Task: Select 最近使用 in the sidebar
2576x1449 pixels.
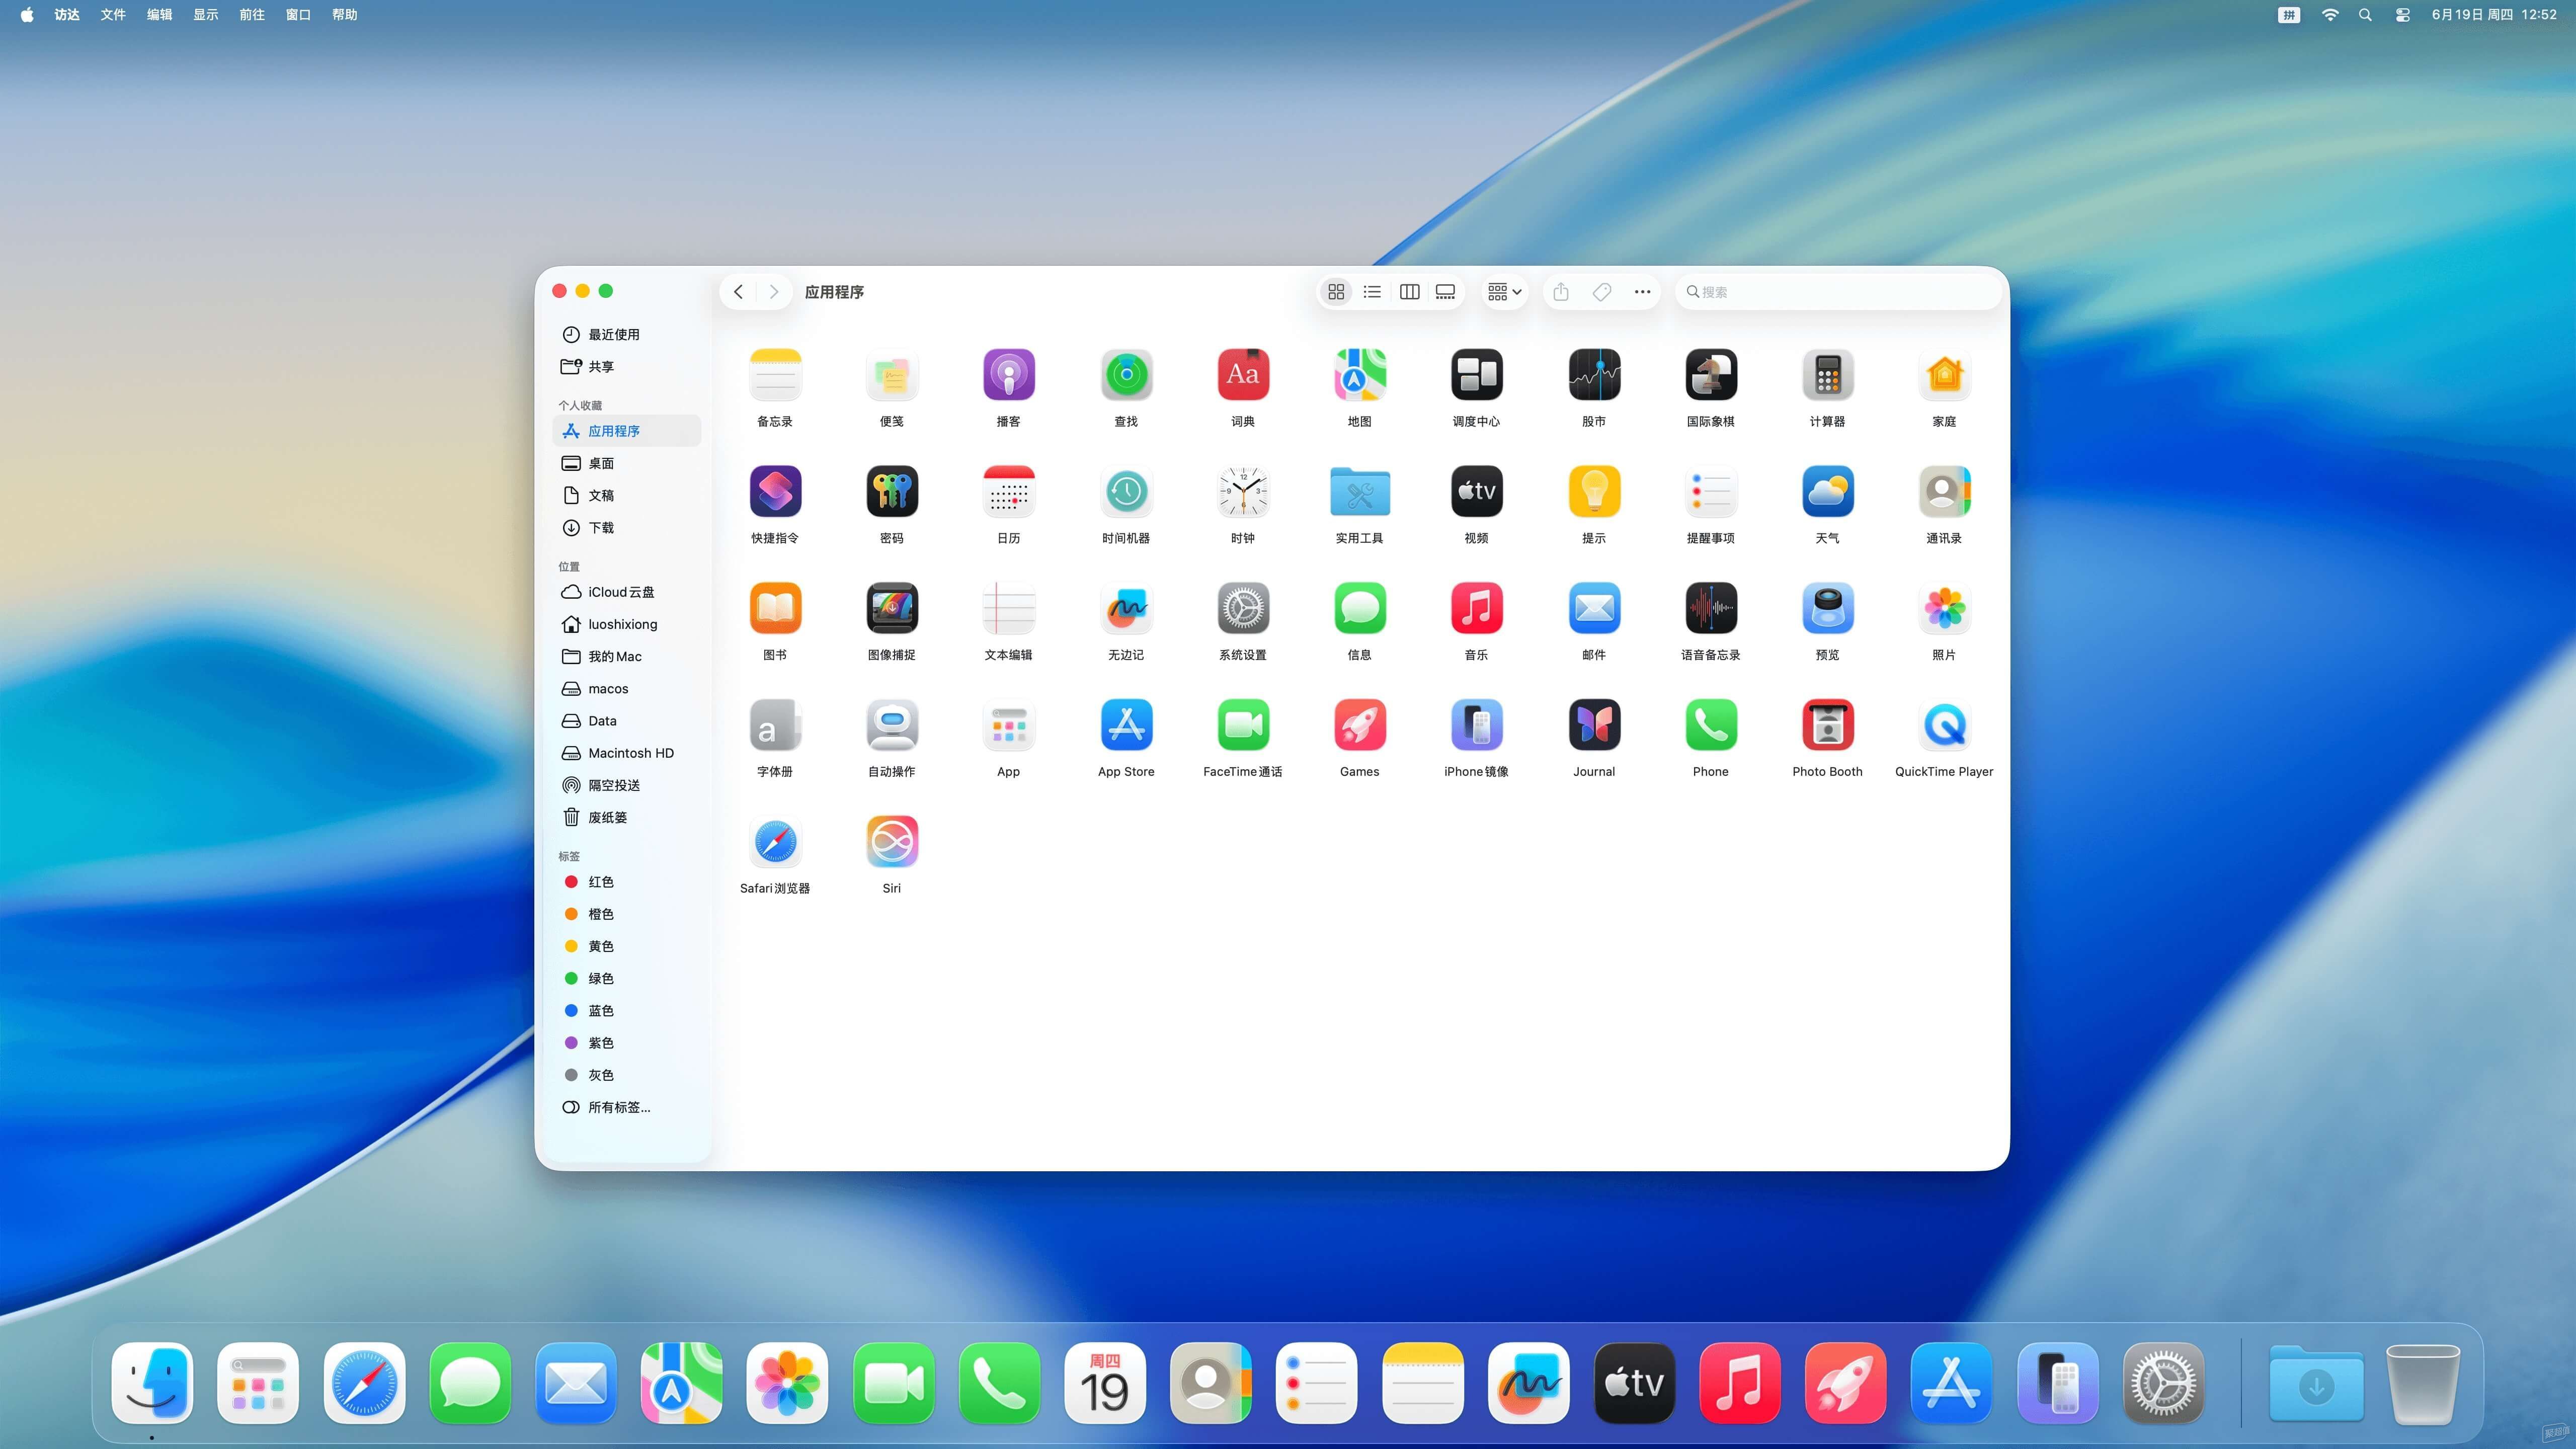Action: [626, 334]
